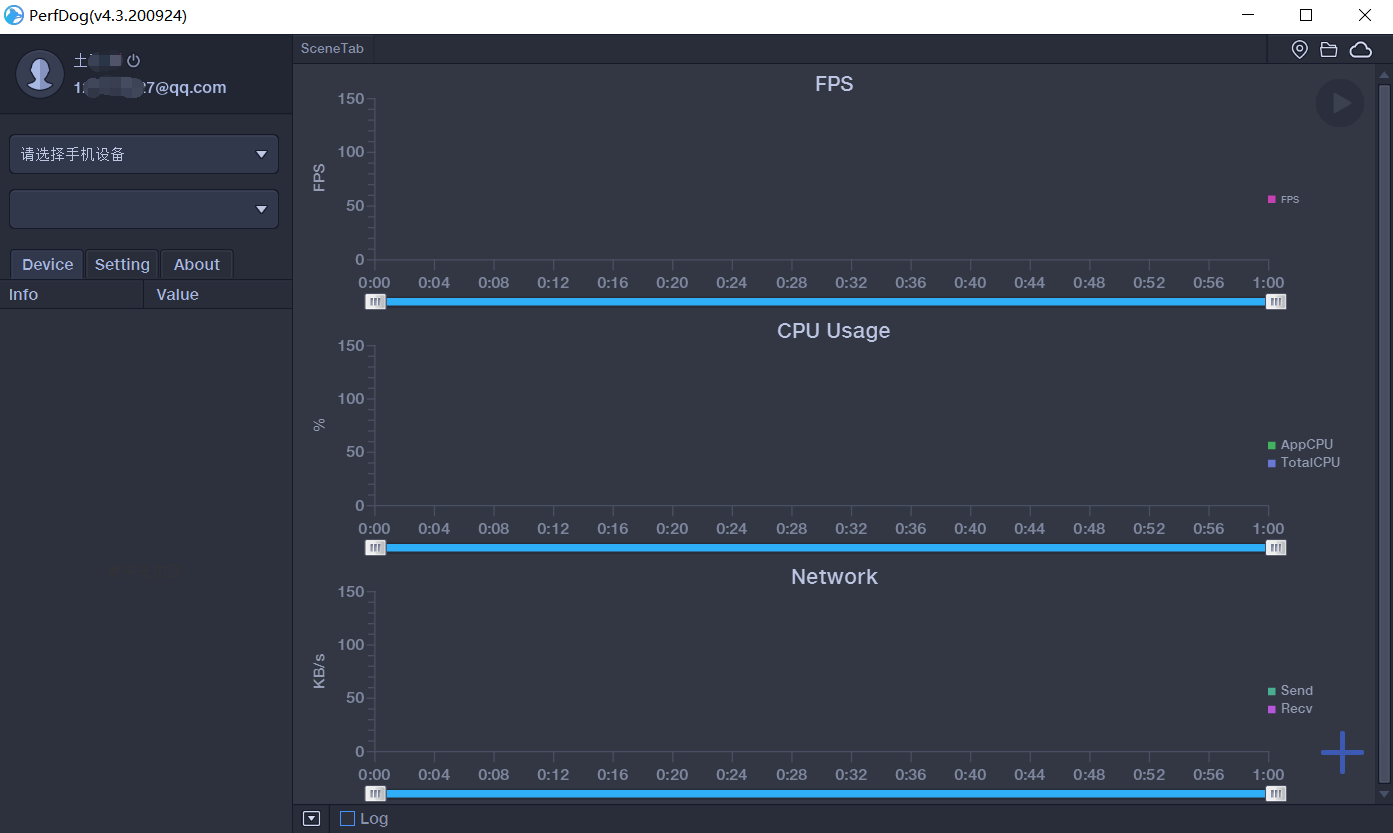Open the phone device selection dropdown
Screen dimensions: 1393x833
pos(144,155)
